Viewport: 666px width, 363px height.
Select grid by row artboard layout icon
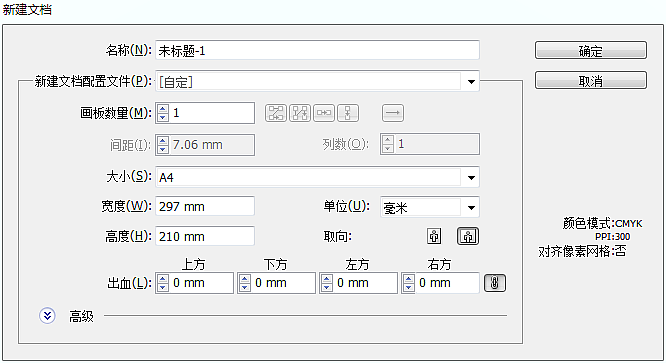[x=276, y=113]
